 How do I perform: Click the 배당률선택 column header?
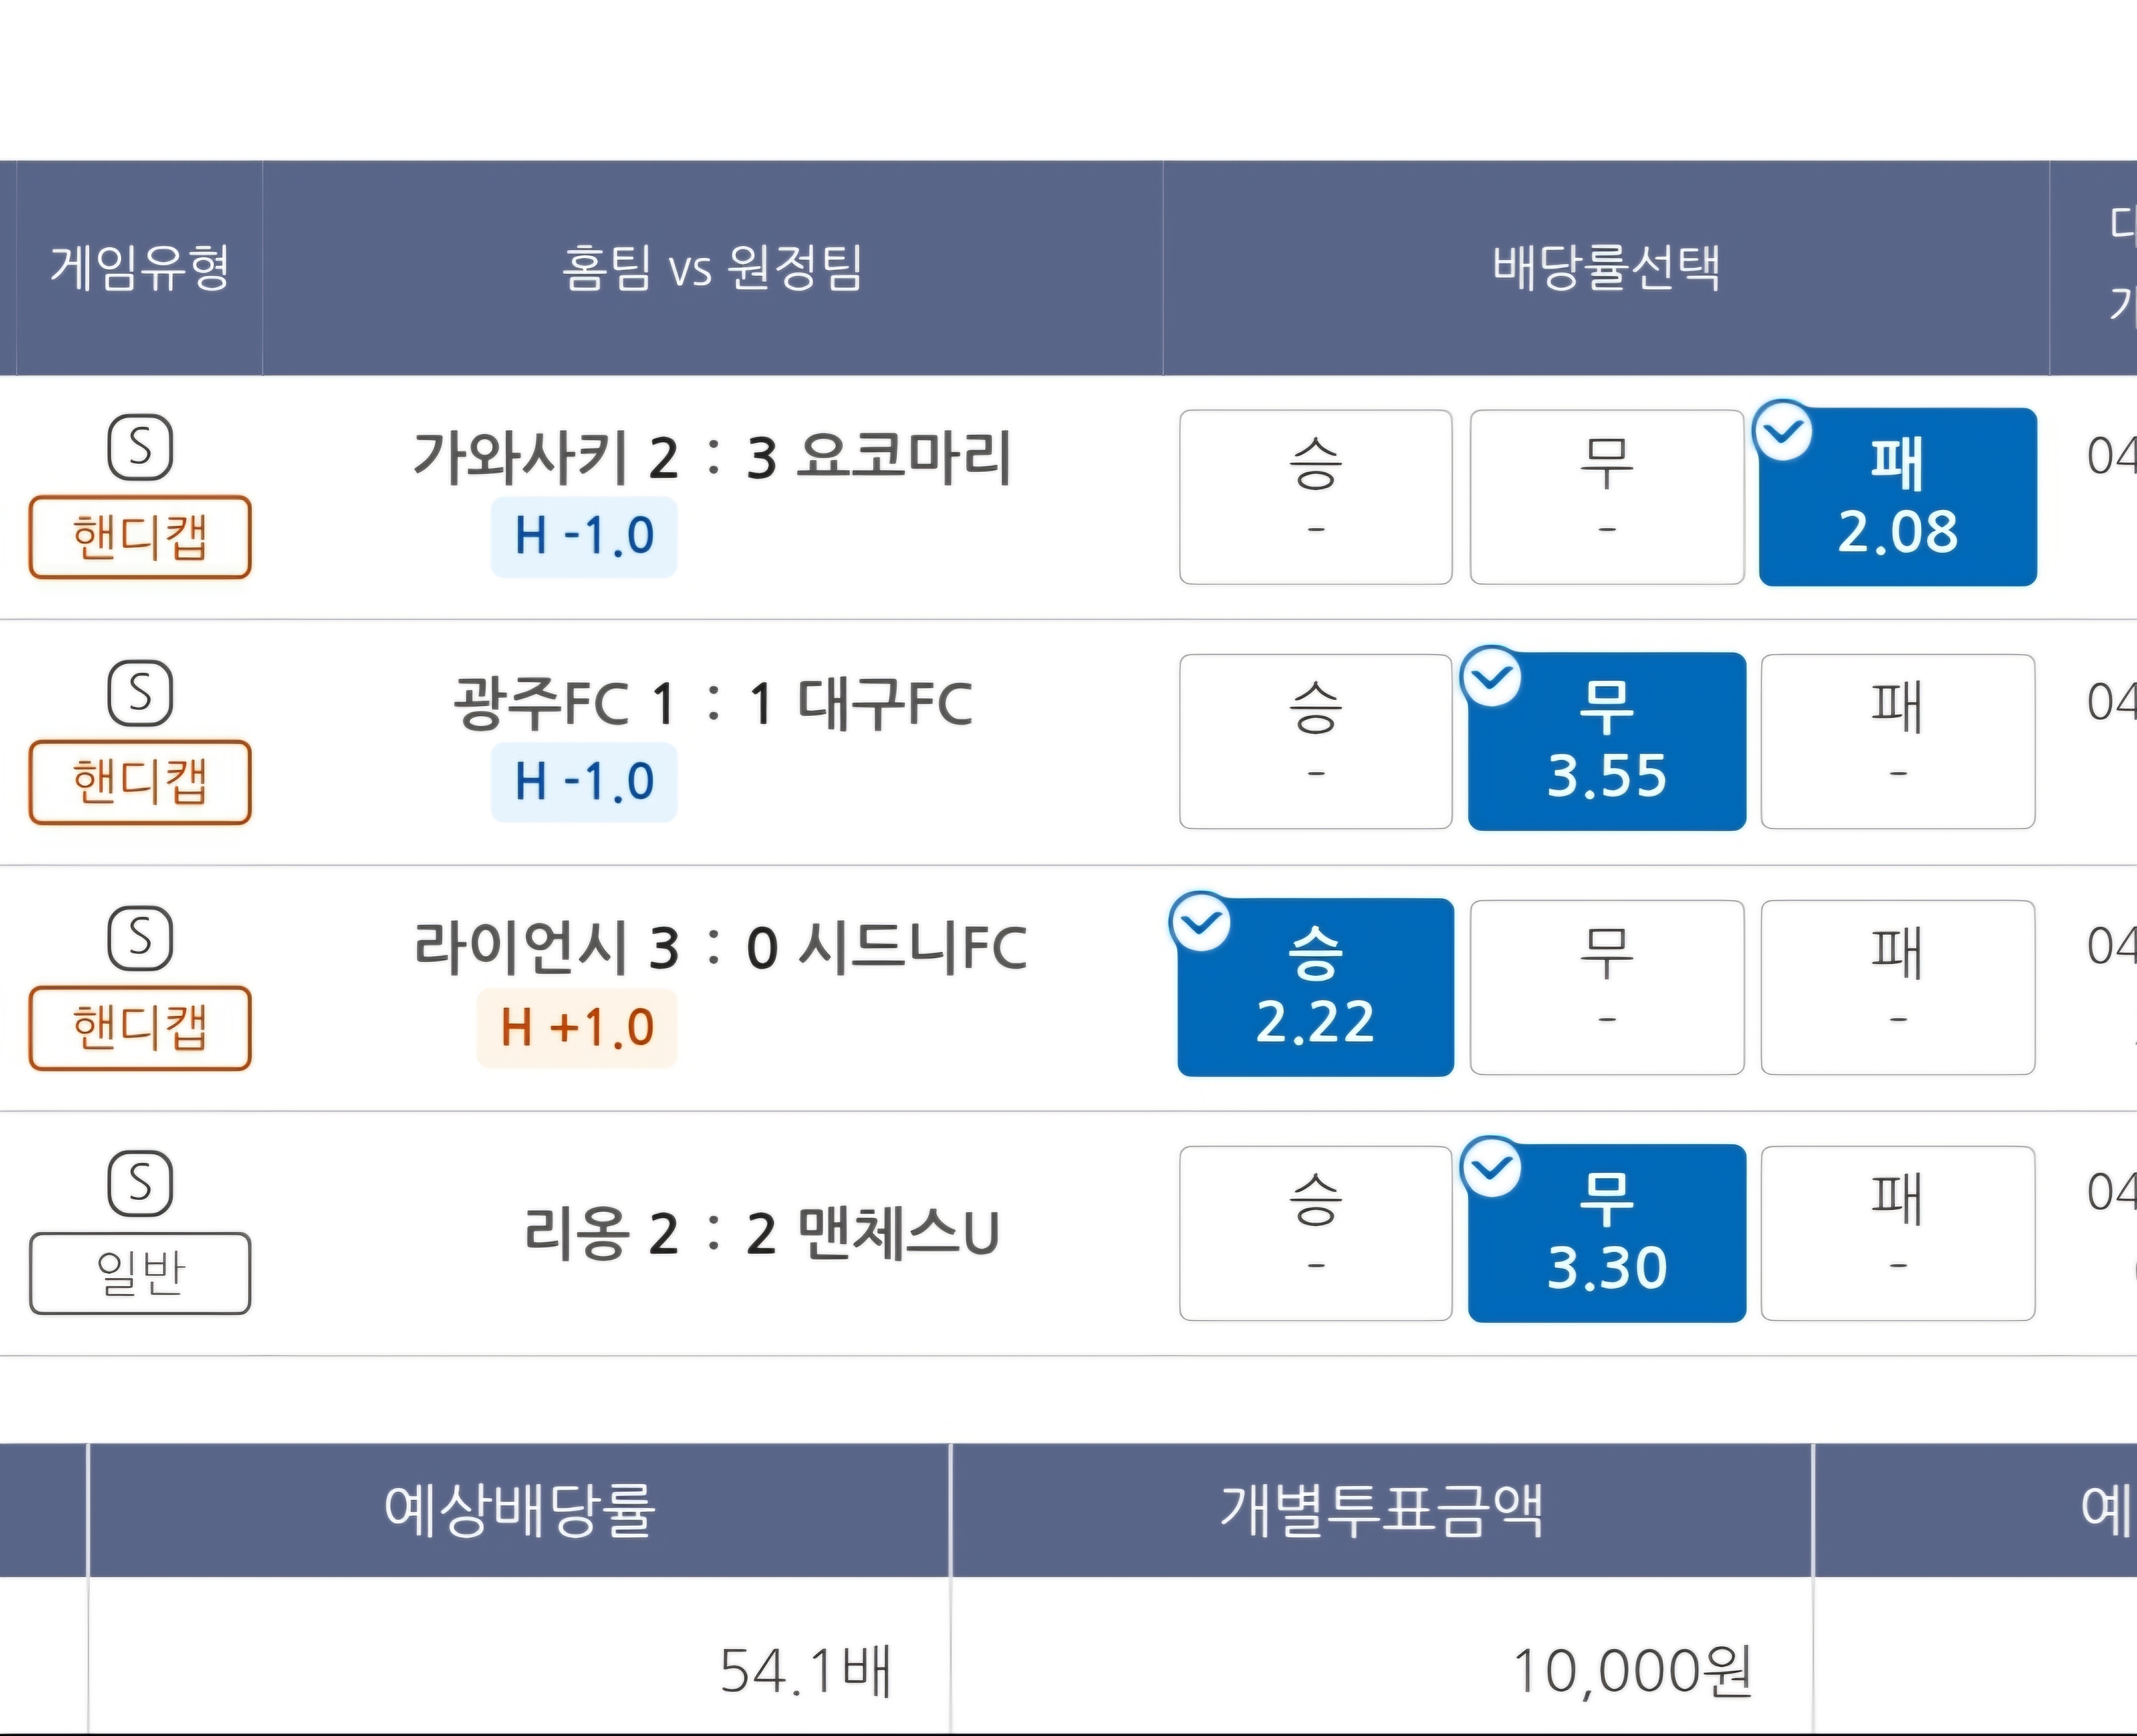1606,268
